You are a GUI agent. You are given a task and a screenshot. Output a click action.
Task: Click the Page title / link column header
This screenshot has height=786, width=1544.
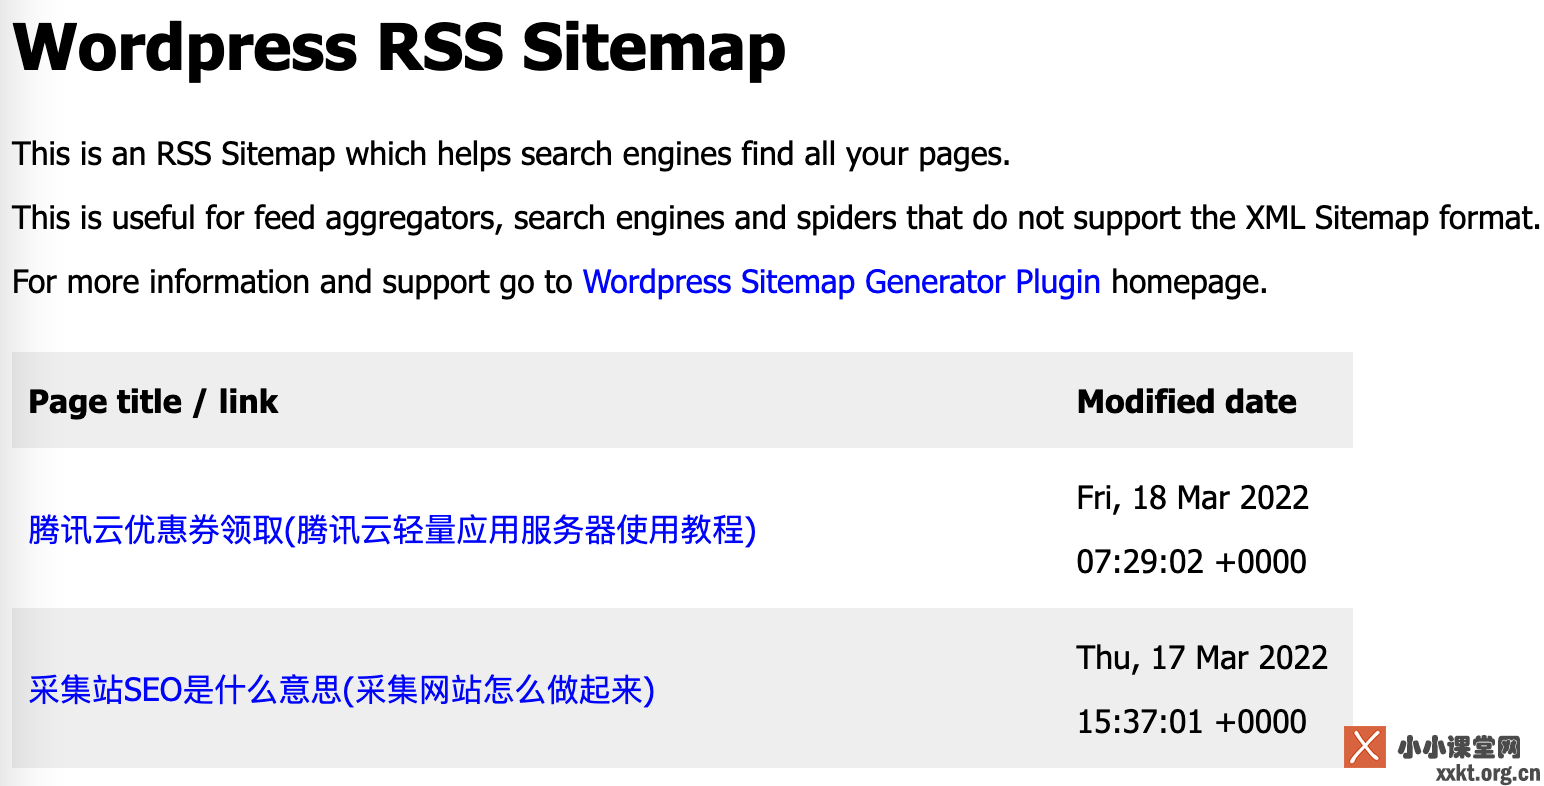[153, 401]
